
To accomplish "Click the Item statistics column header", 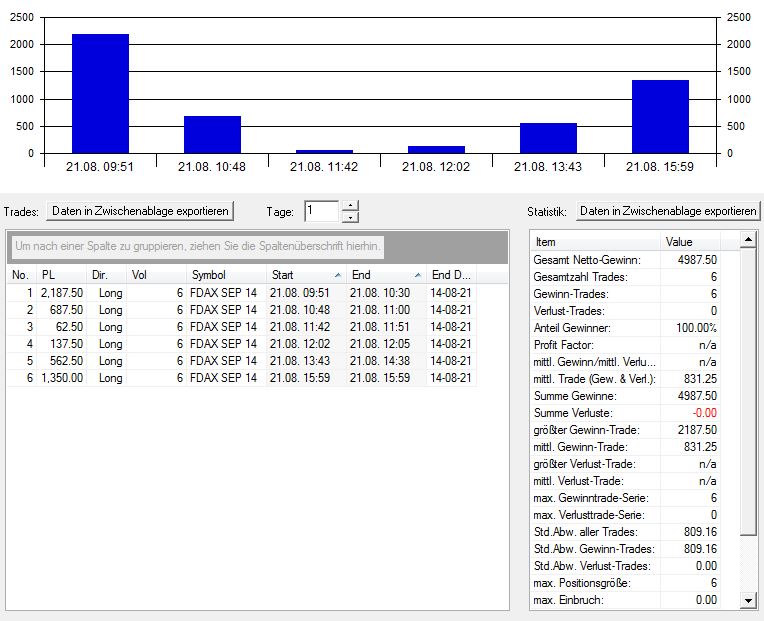I will coord(596,242).
